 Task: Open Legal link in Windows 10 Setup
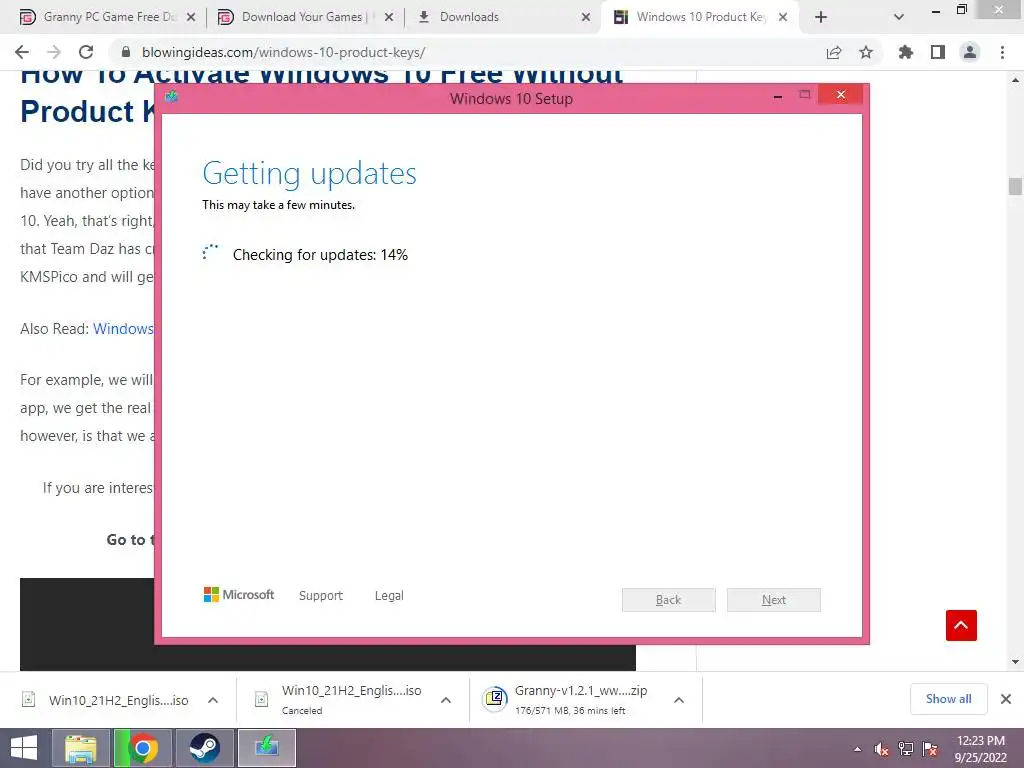coord(389,596)
